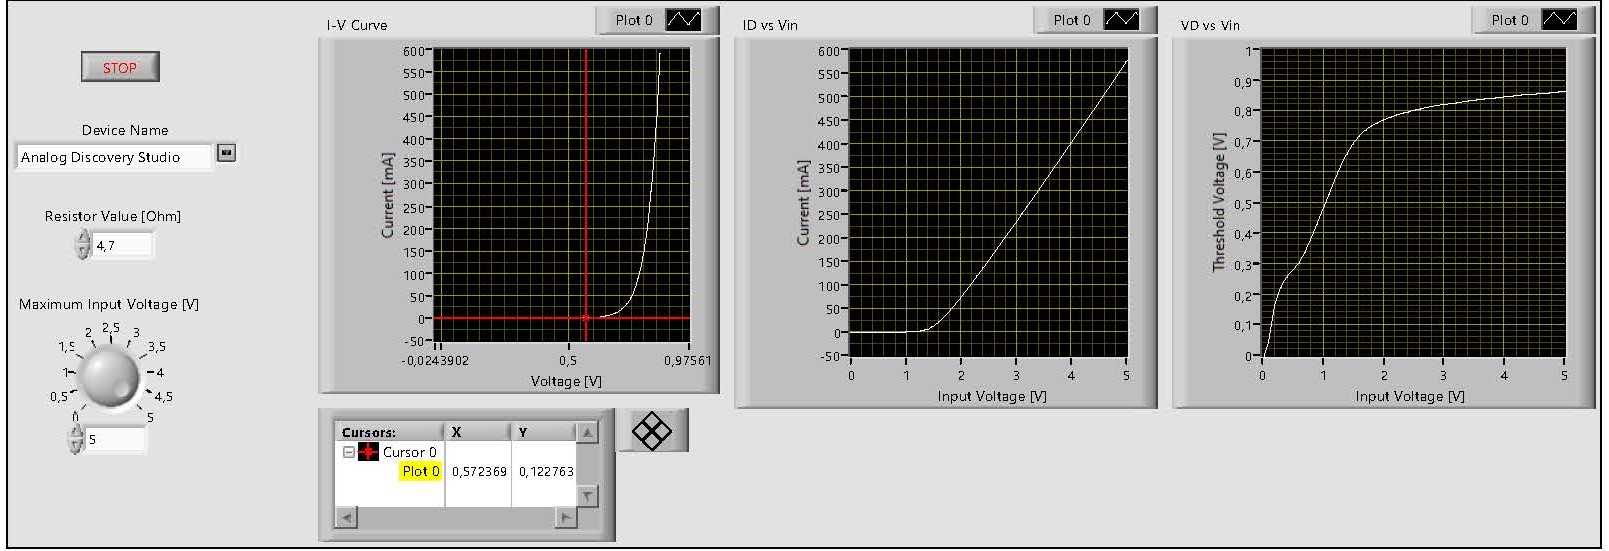Click the ID vs Vin graph title
Image resolution: width=1609 pixels, height=551 pixels.
(x=770, y=25)
